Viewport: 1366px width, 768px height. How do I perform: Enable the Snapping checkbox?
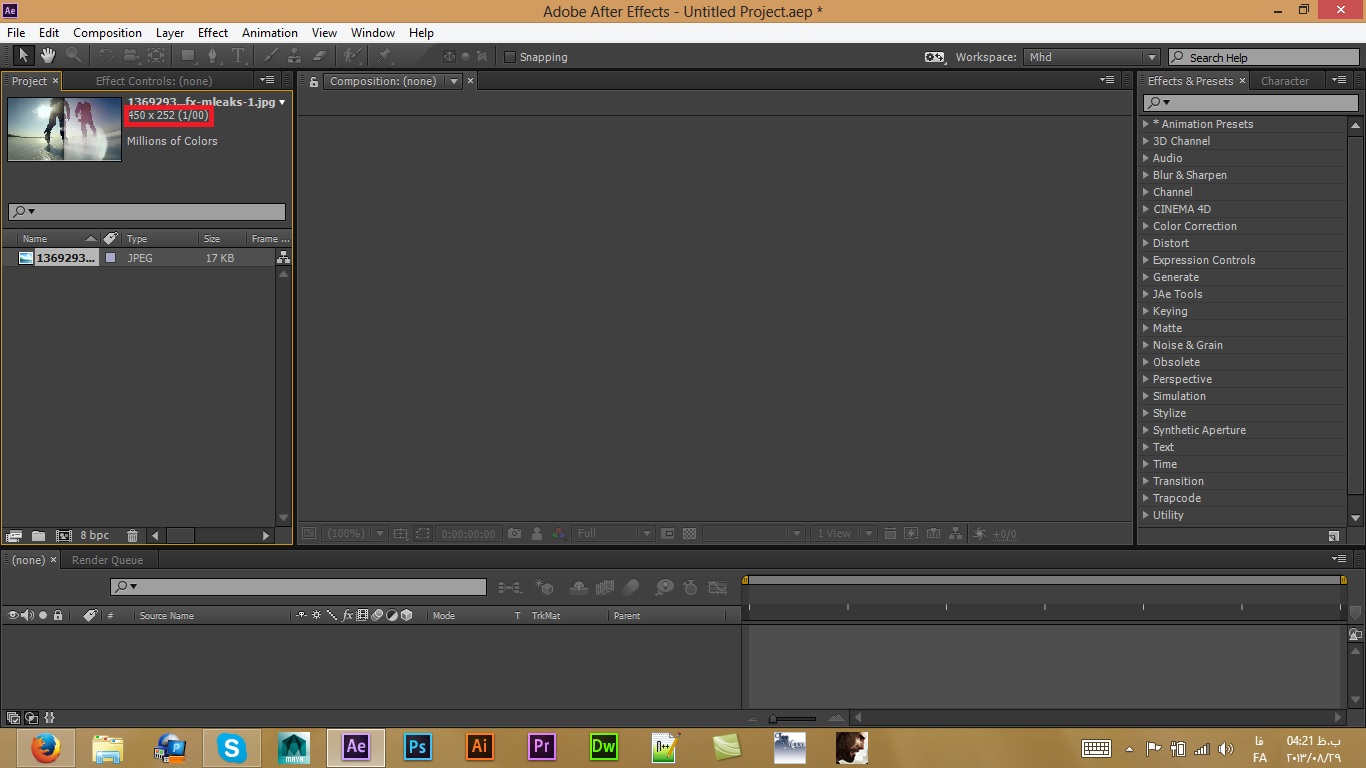(510, 57)
